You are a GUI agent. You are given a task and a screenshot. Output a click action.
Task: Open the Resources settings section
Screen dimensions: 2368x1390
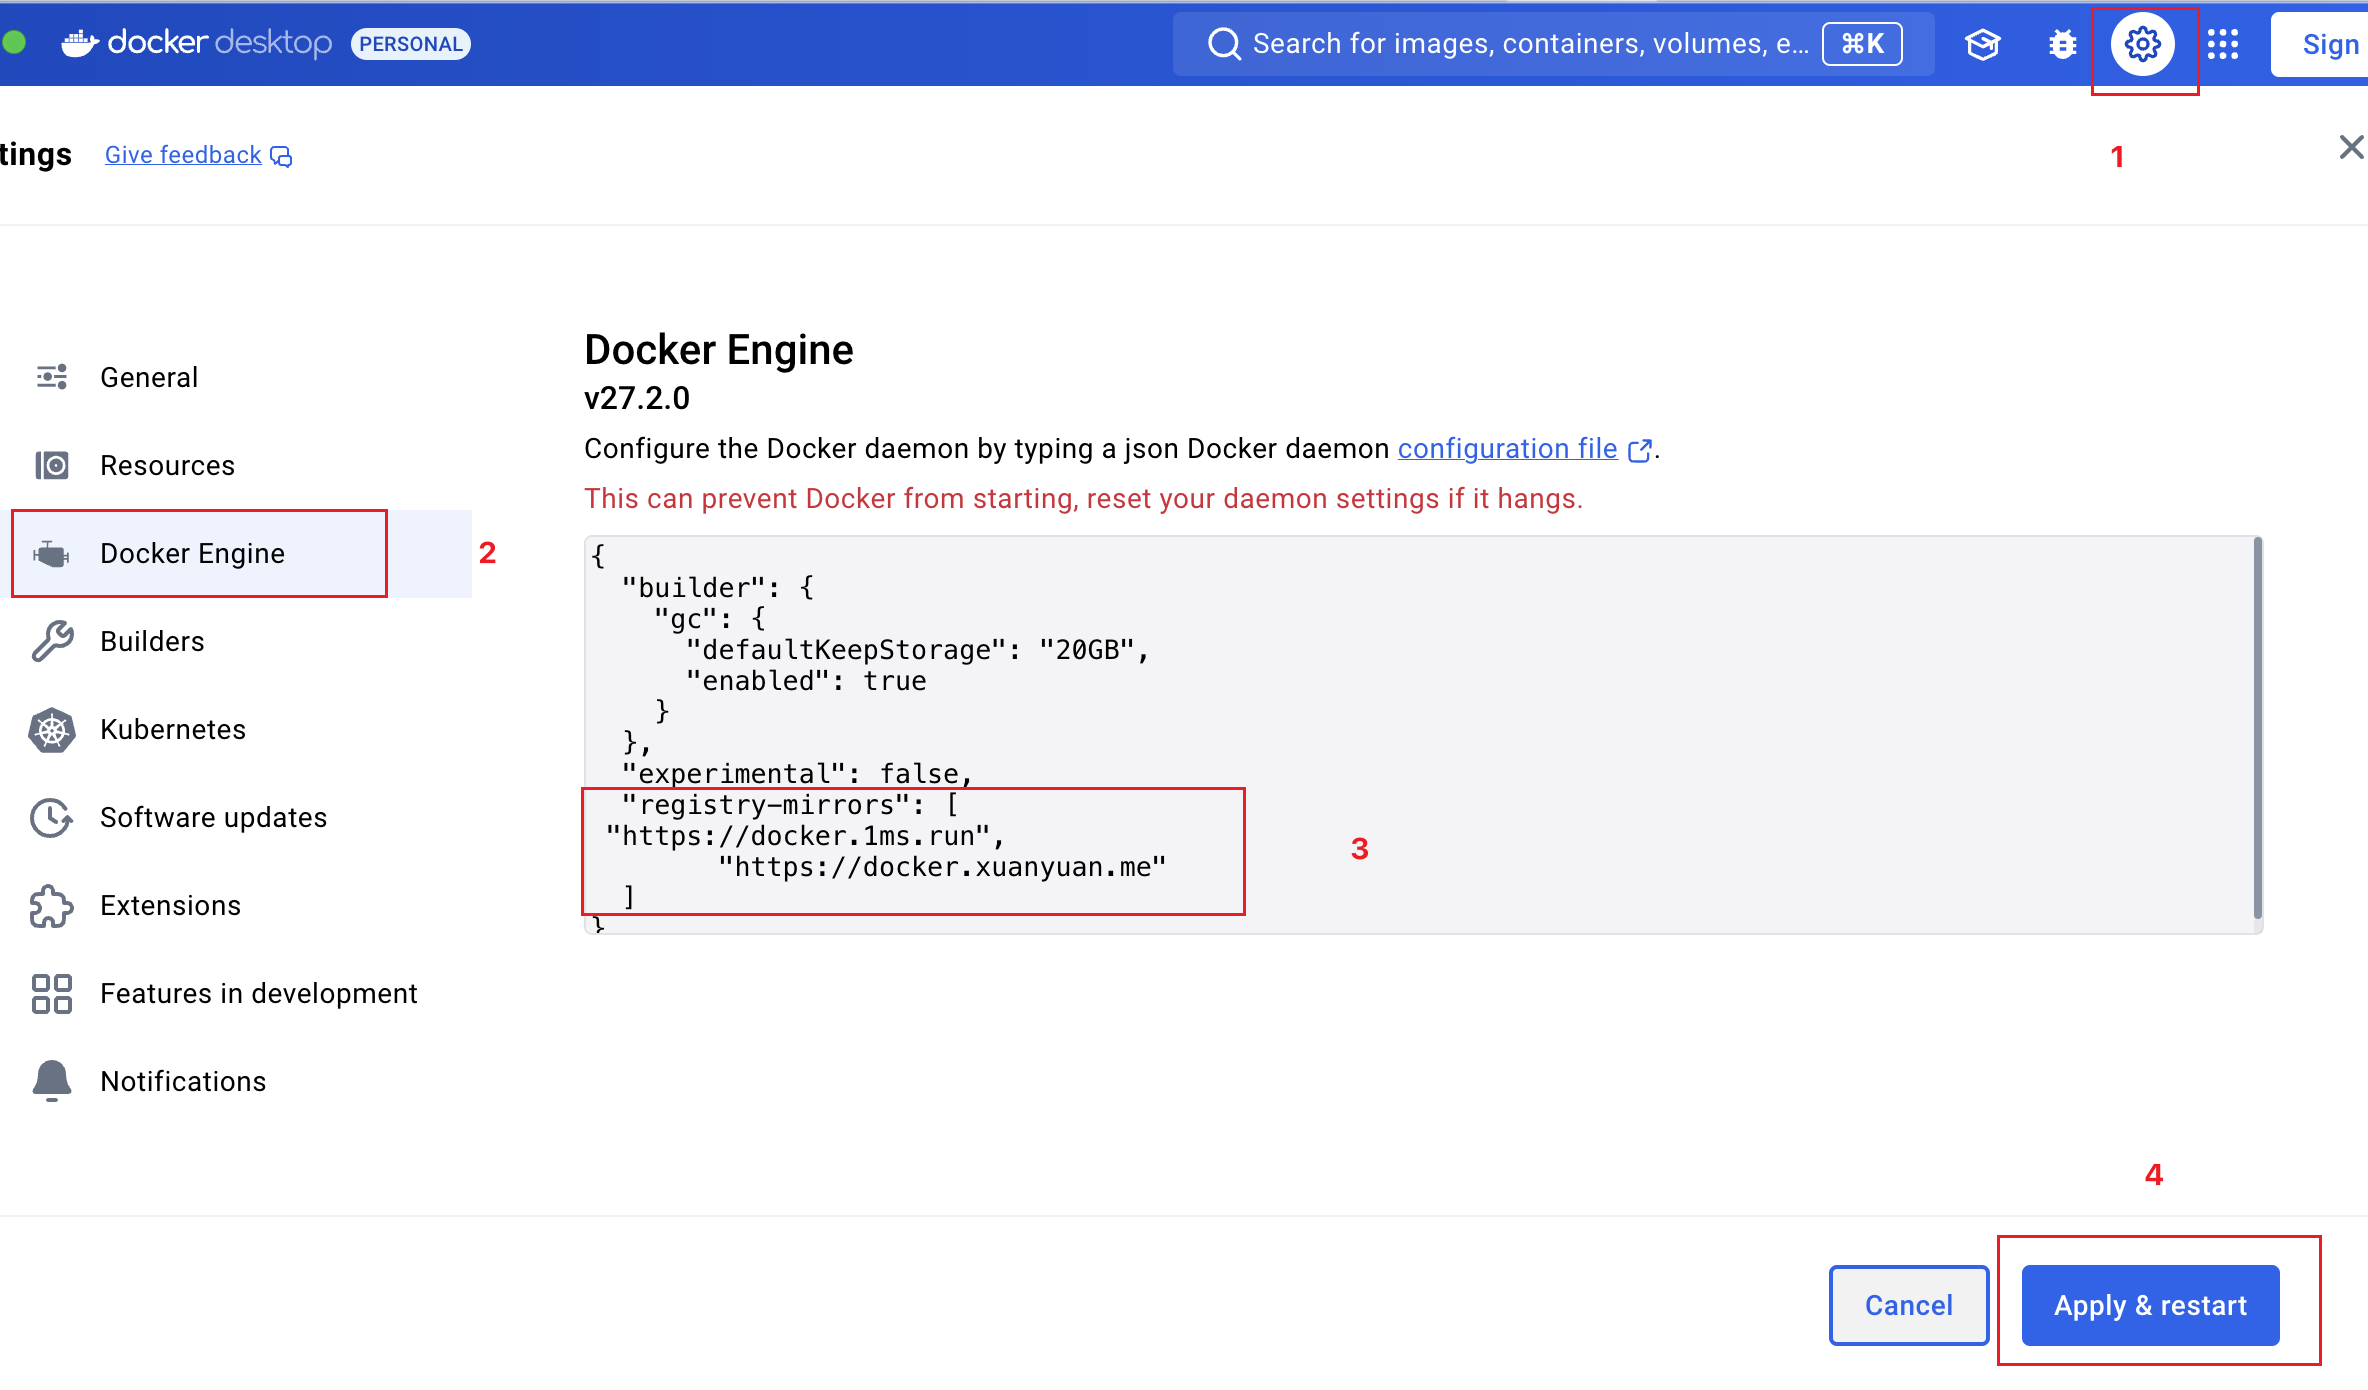[167, 466]
